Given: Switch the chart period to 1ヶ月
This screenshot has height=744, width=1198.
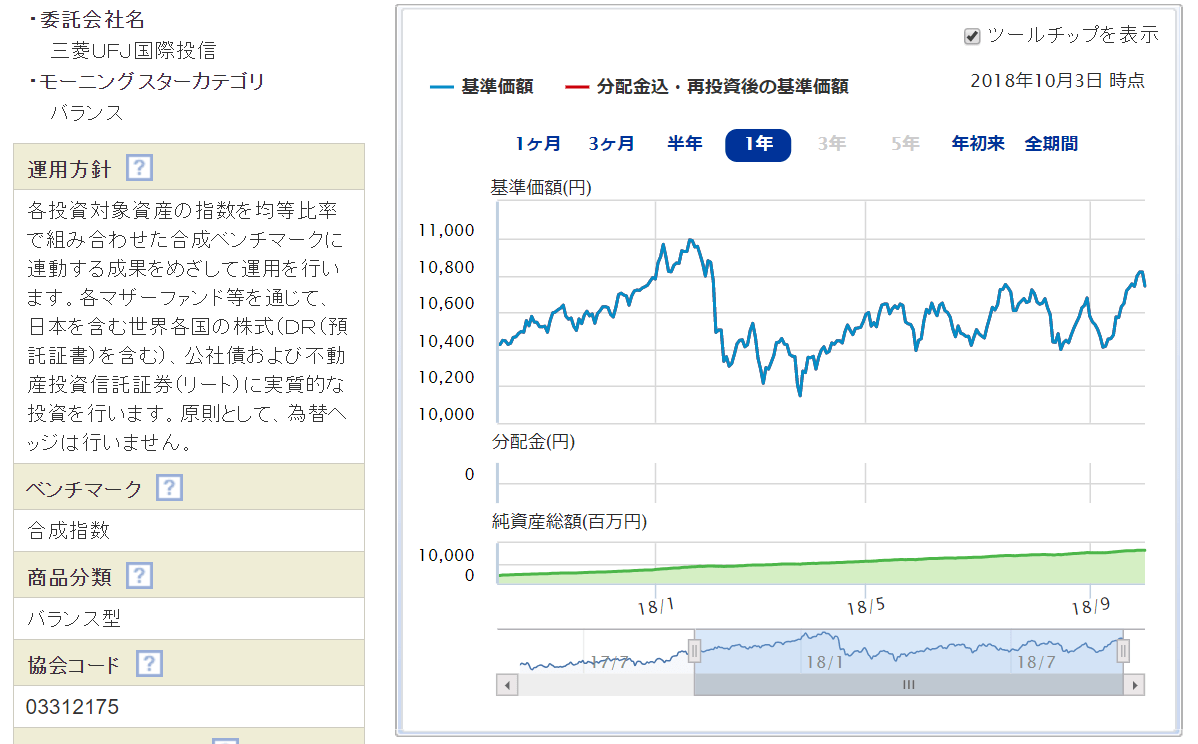Looking at the screenshot, I should (538, 144).
